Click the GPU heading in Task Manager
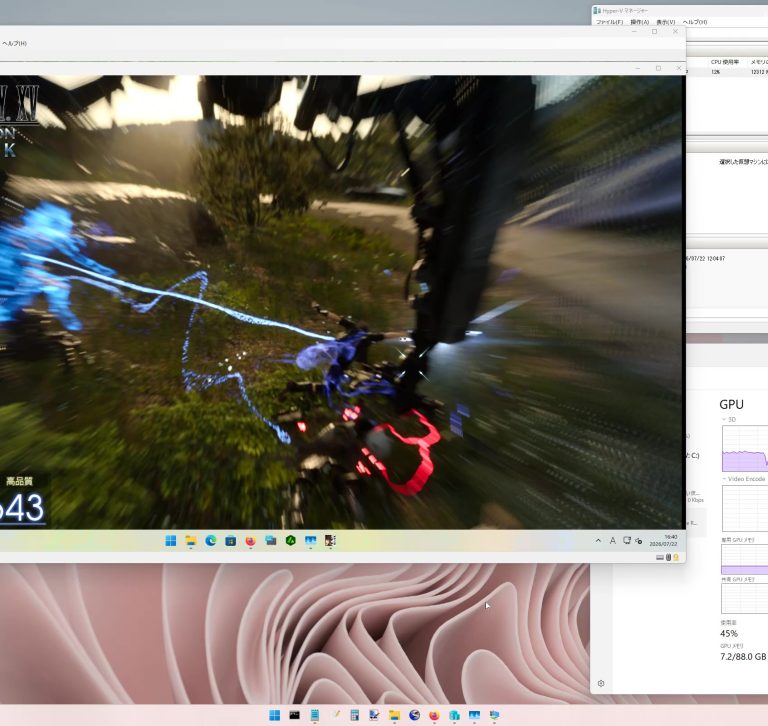 [x=731, y=404]
